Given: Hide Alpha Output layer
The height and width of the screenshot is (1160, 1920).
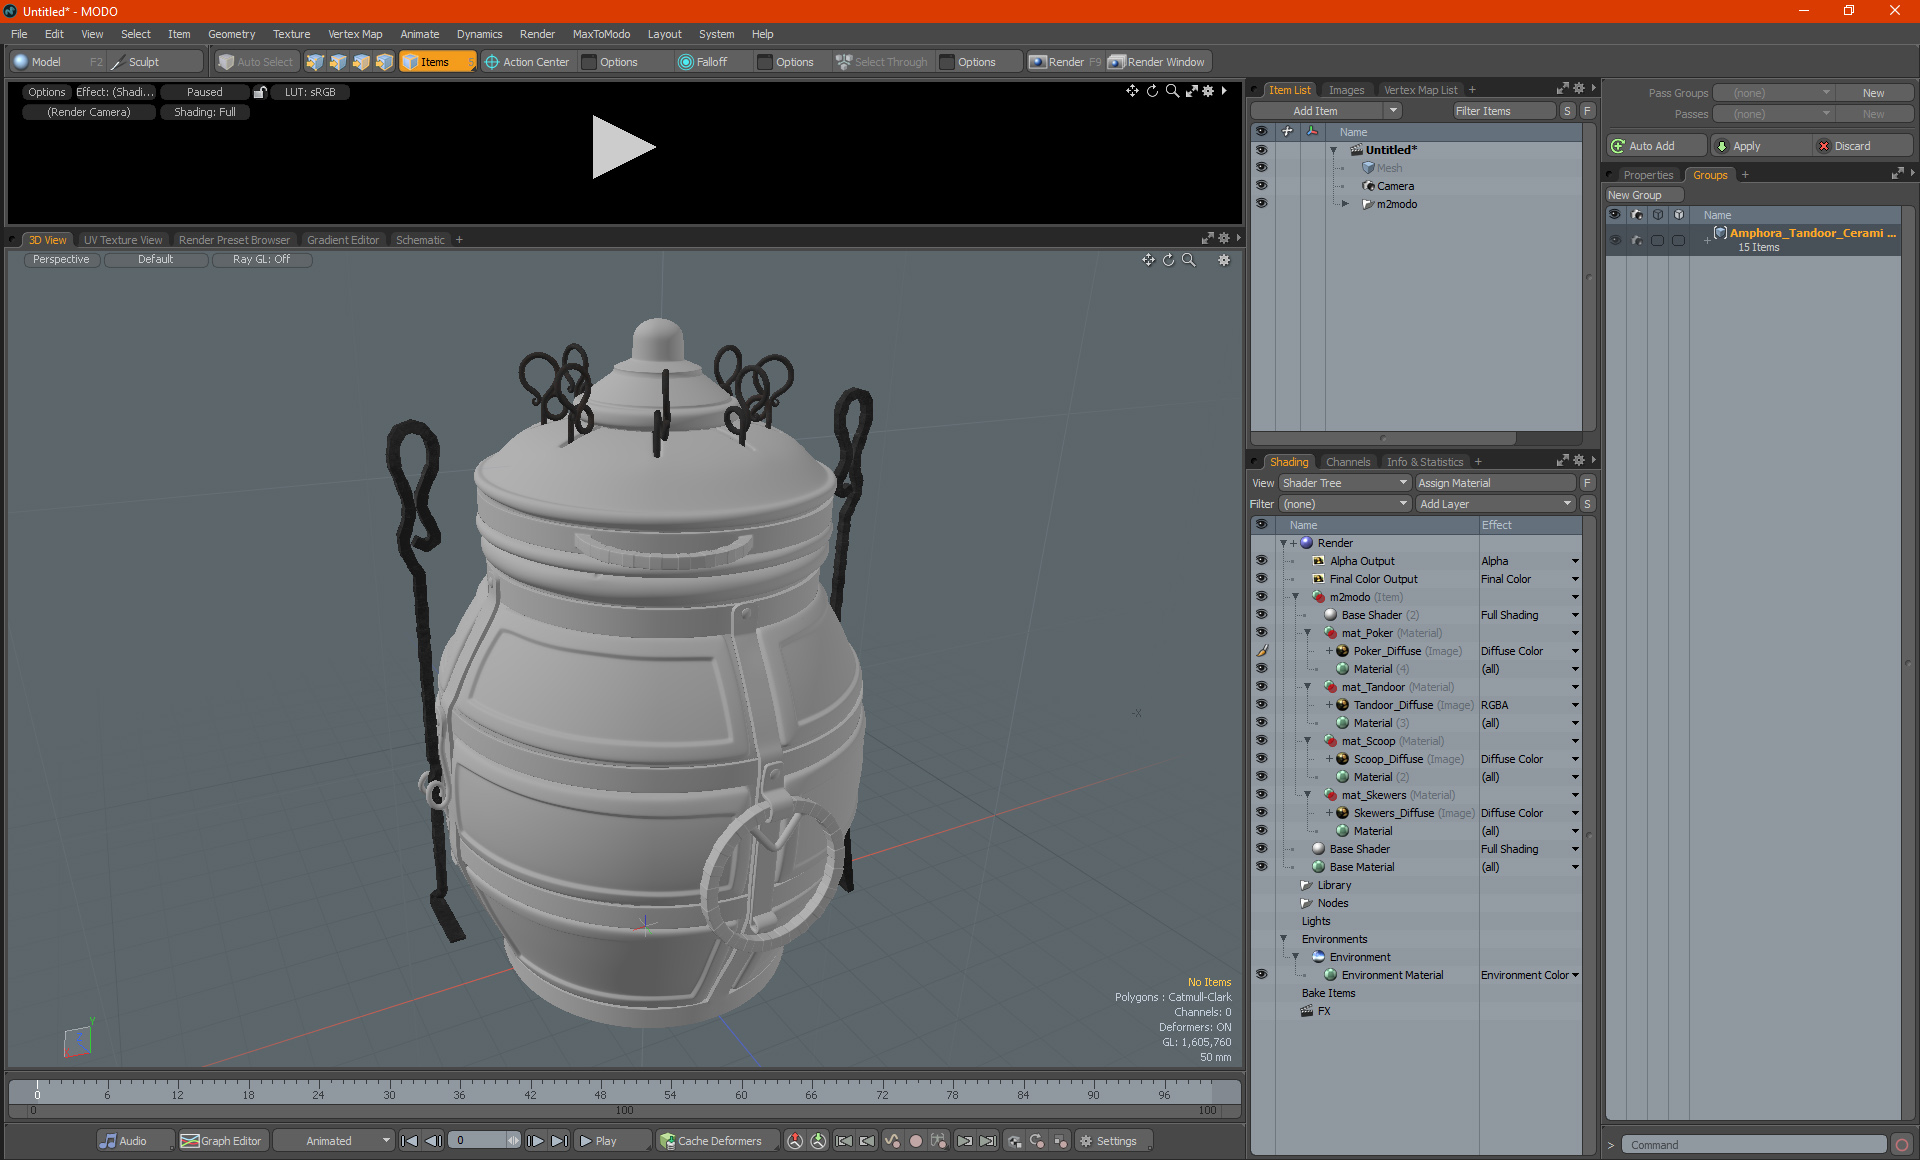Looking at the screenshot, I should coord(1261,561).
